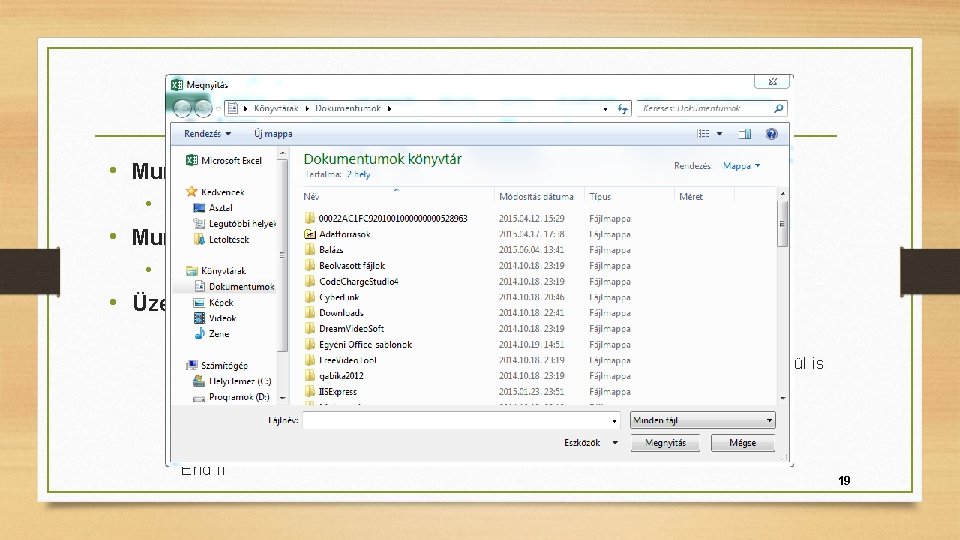Select the IISExpress folder
Image resolution: width=960 pixels, height=540 pixels.
pyautogui.click(x=331, y=392)
